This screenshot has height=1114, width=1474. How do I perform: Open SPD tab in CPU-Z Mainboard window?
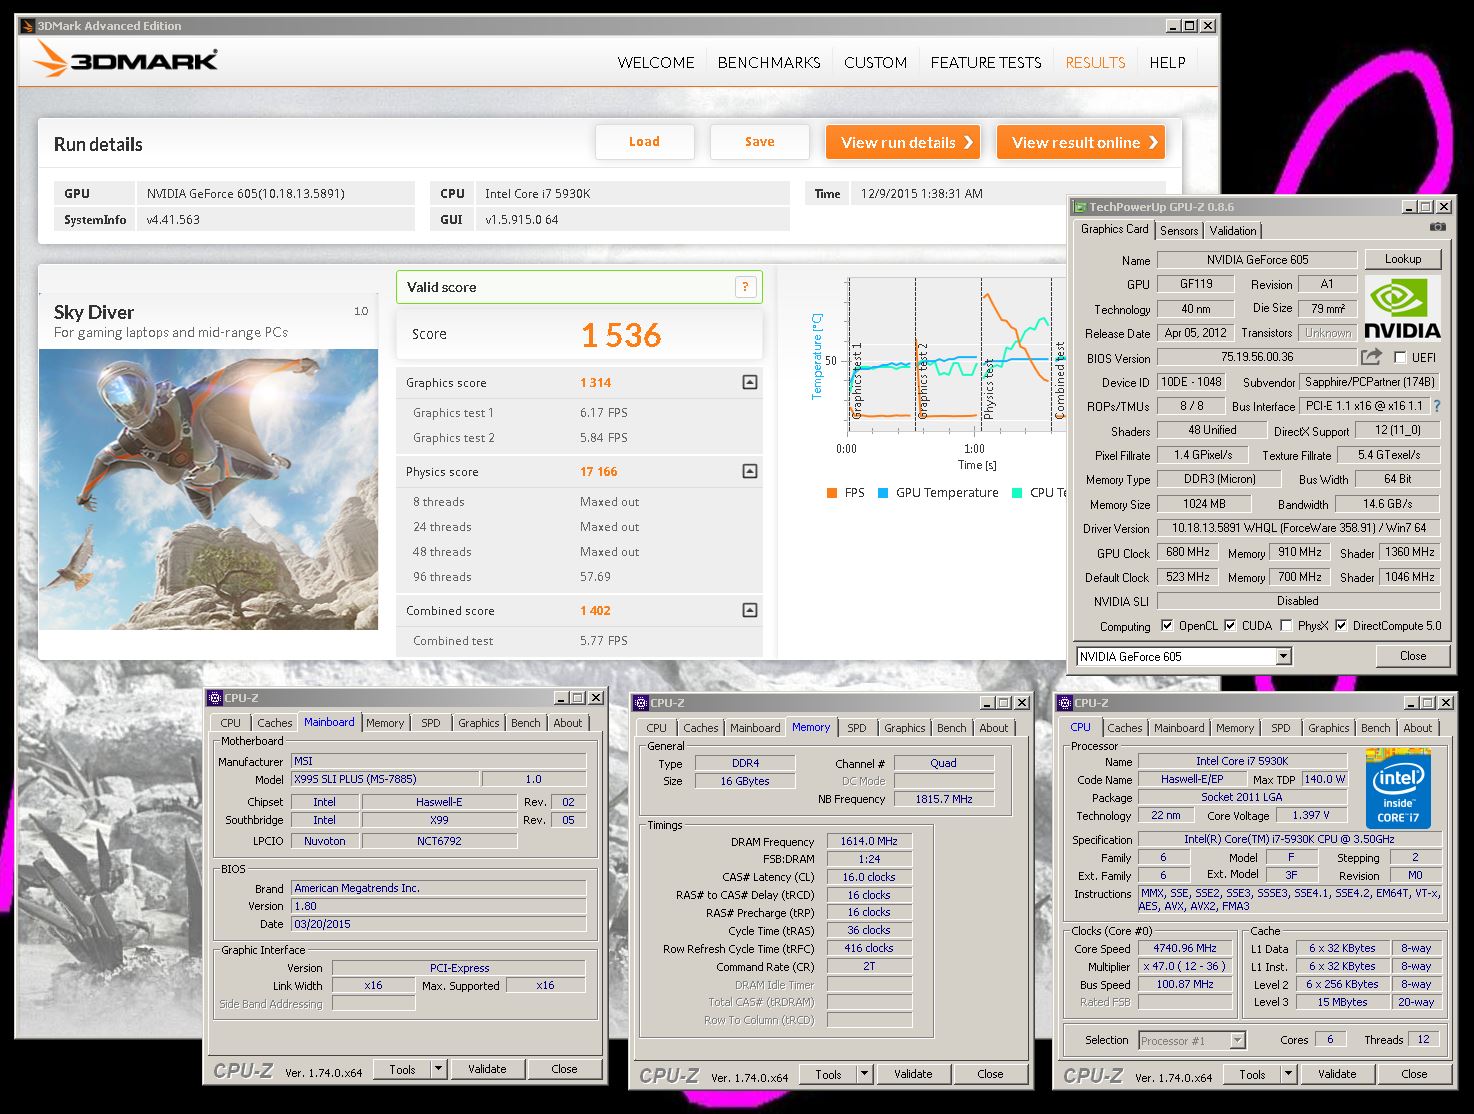click(431, 723)
